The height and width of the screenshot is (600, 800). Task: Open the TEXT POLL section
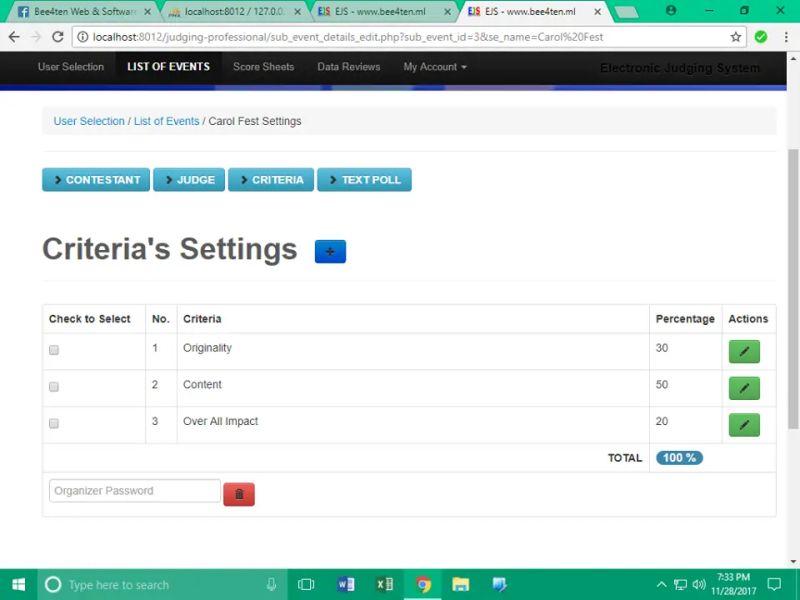click(364, 180)
